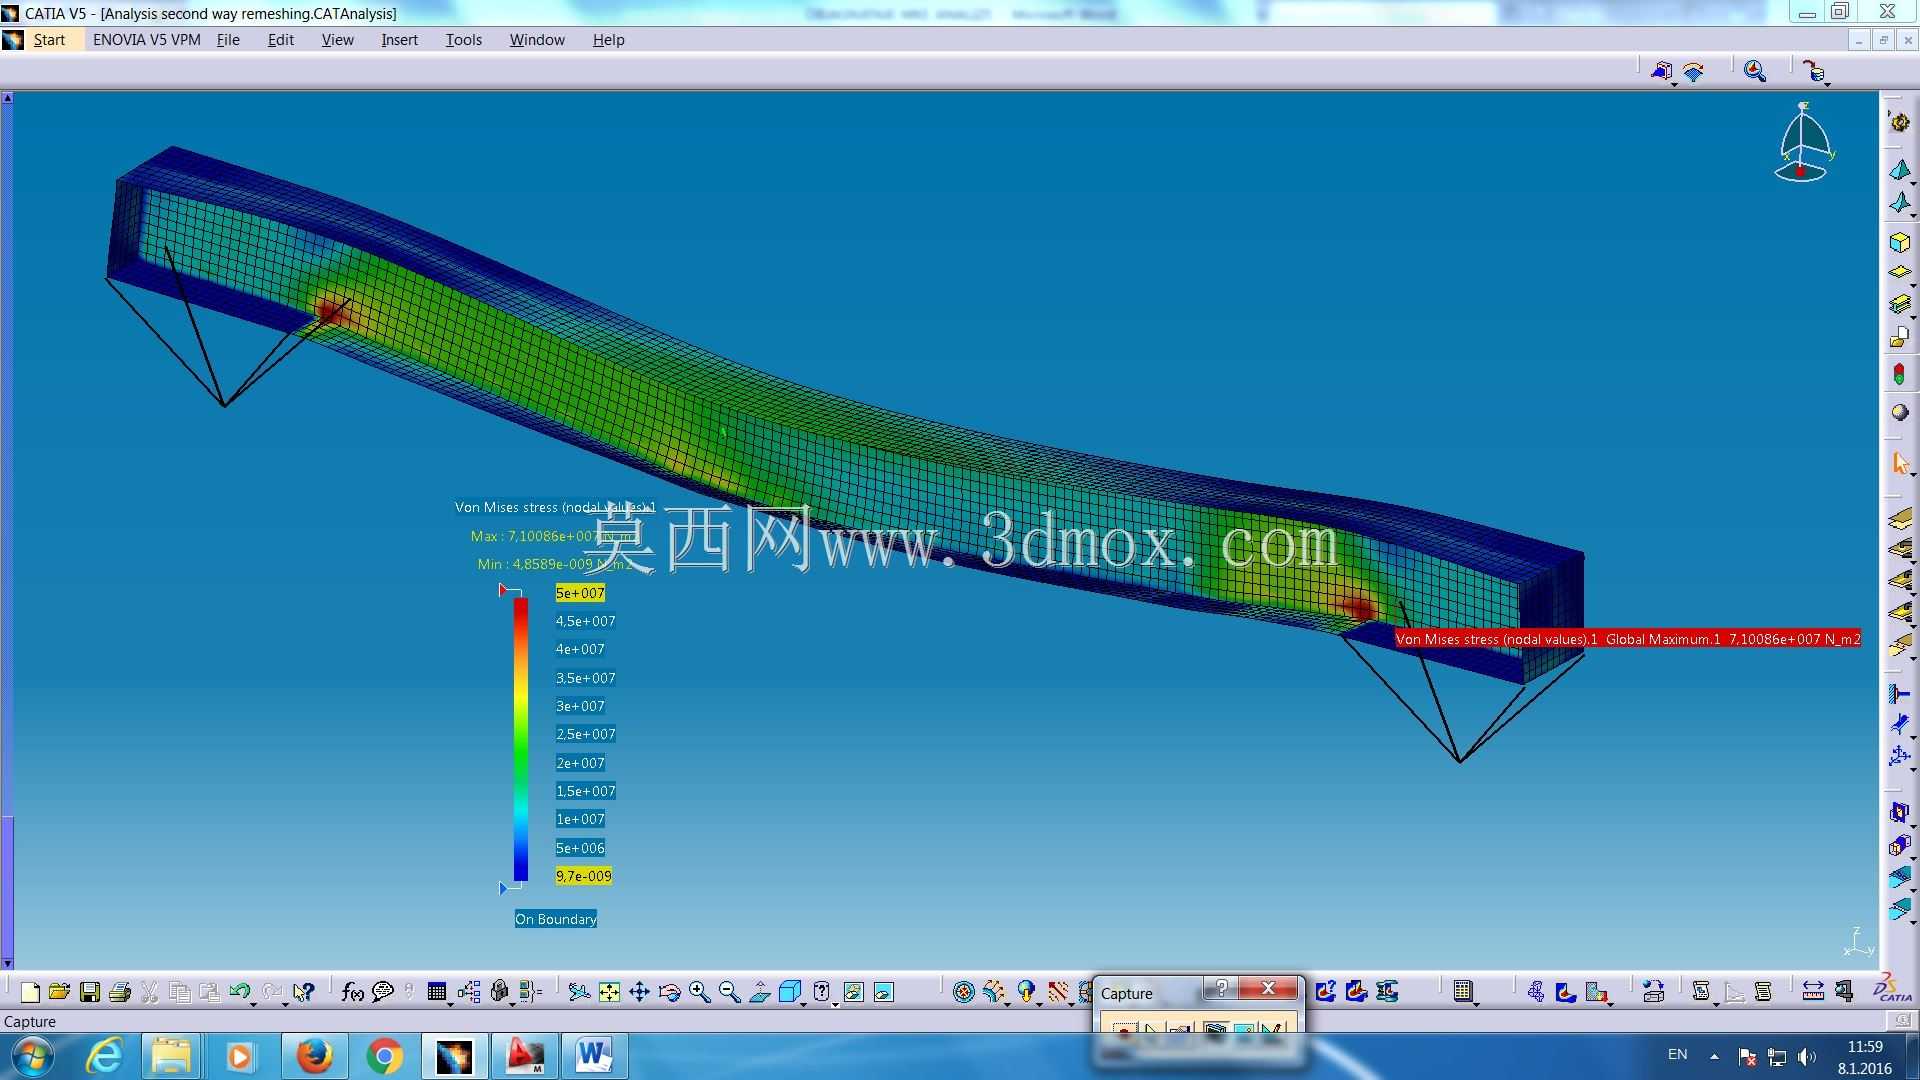
Task: Click the 1D Property beam icon
Action: 1899,304
